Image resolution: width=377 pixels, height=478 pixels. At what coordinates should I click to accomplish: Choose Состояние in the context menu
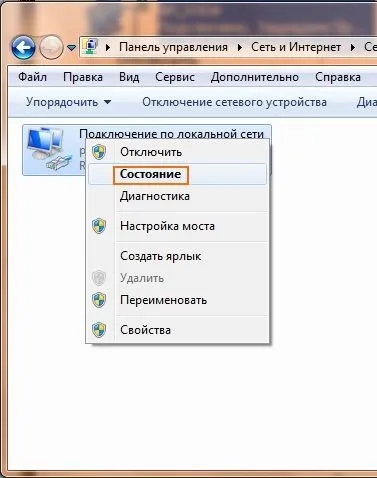point(177,174)
